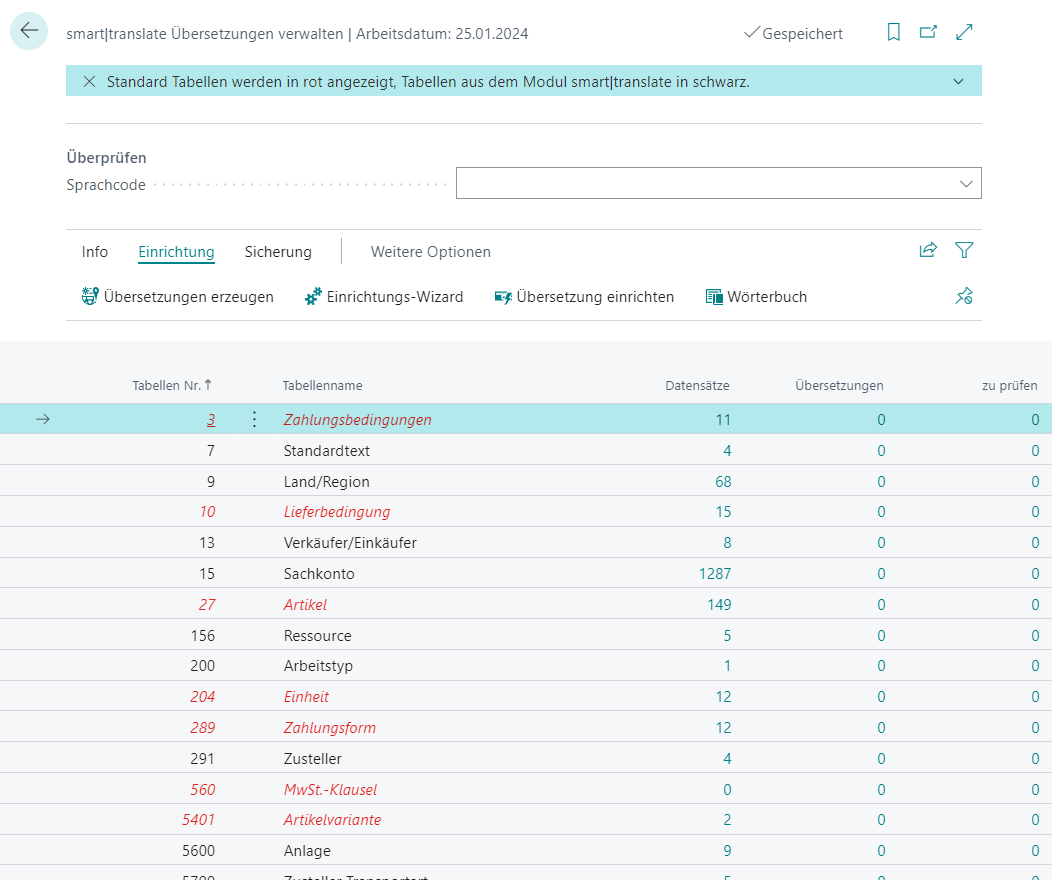The image size is (1052, 880).
Task: Click the share icon above the toolbar
Action: [928, 251]
